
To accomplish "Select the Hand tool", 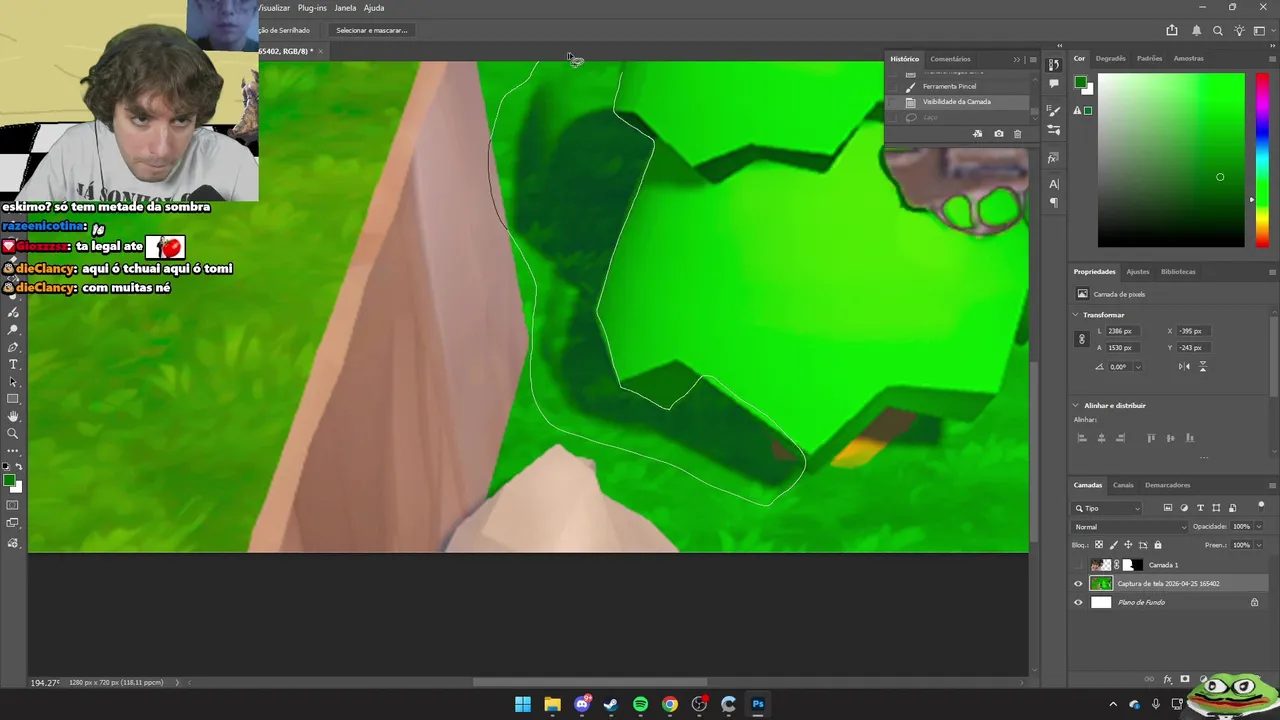I will click(13, 416).
